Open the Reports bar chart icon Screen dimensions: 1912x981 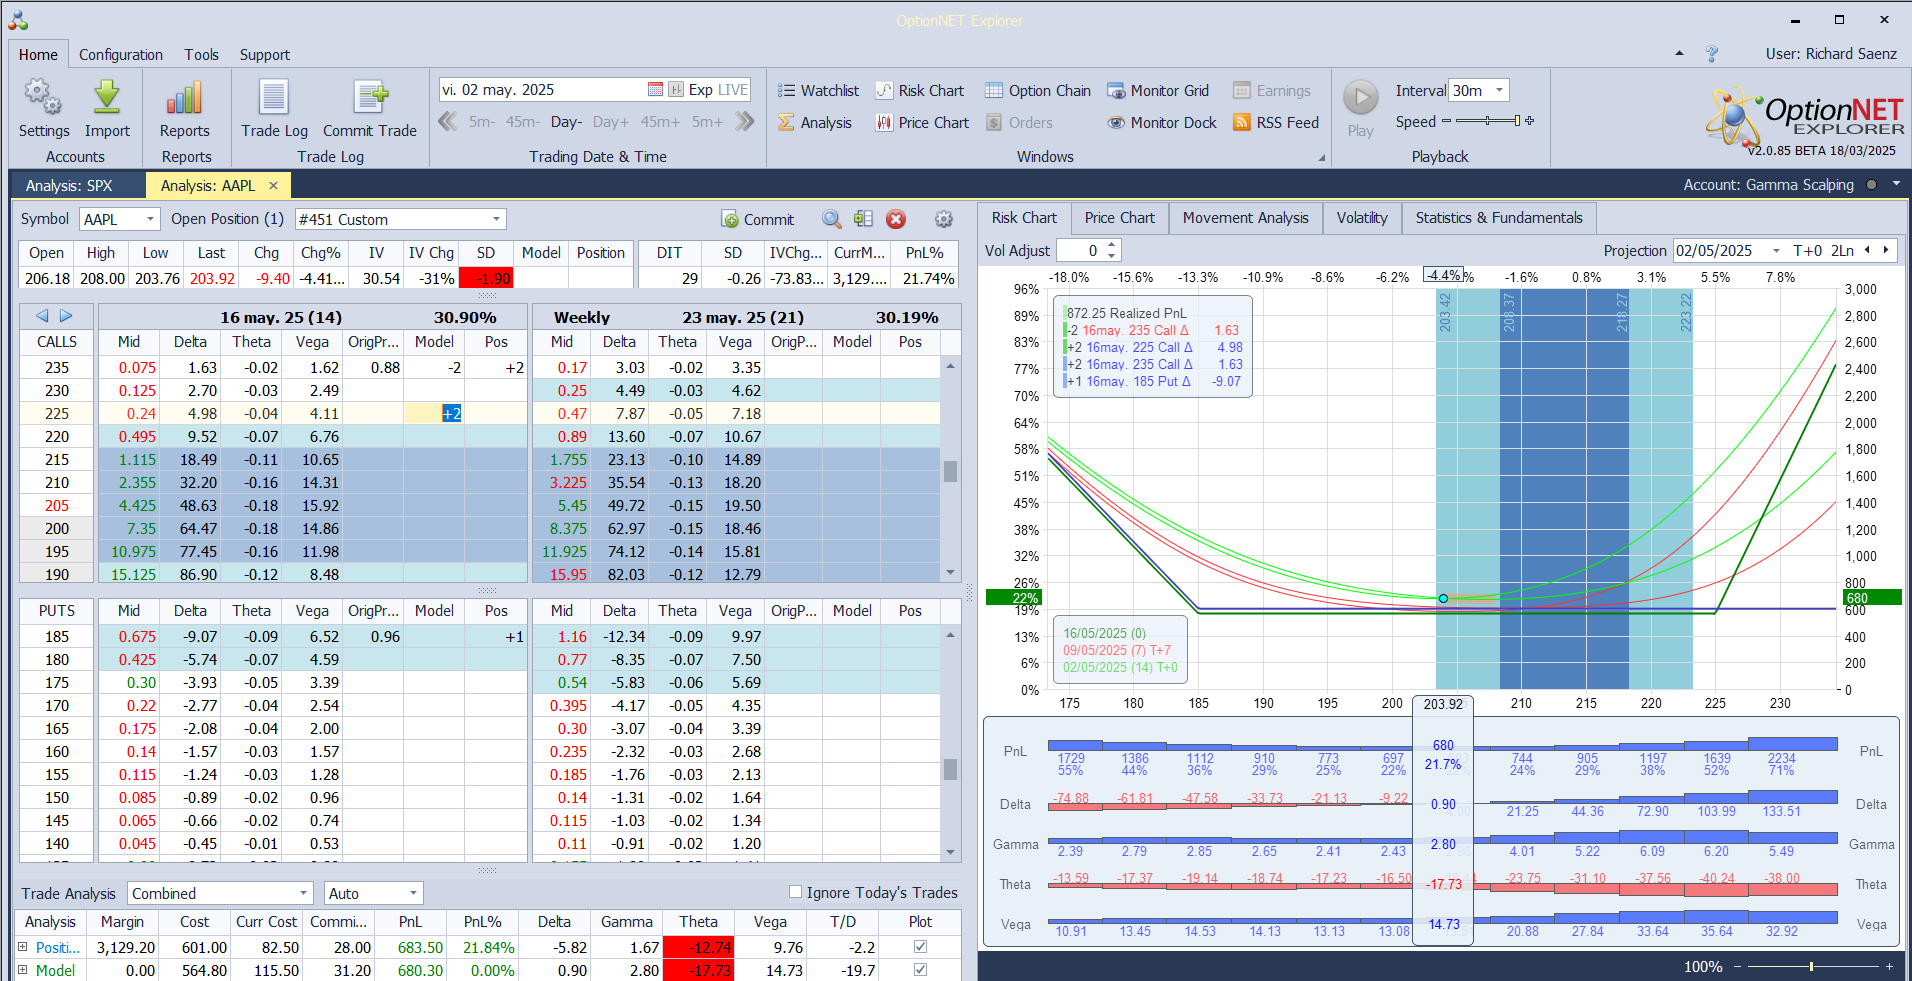(x=185, y=97)
